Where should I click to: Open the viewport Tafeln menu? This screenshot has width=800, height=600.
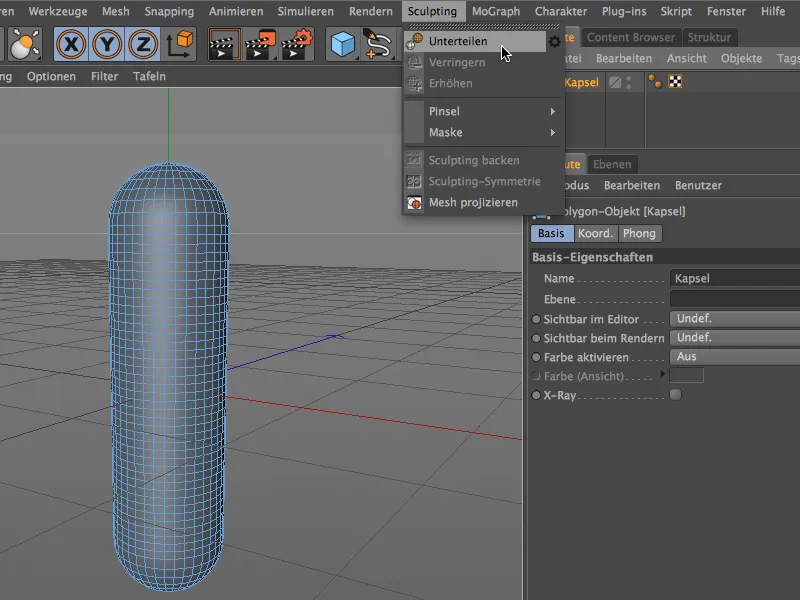[149, 76]
